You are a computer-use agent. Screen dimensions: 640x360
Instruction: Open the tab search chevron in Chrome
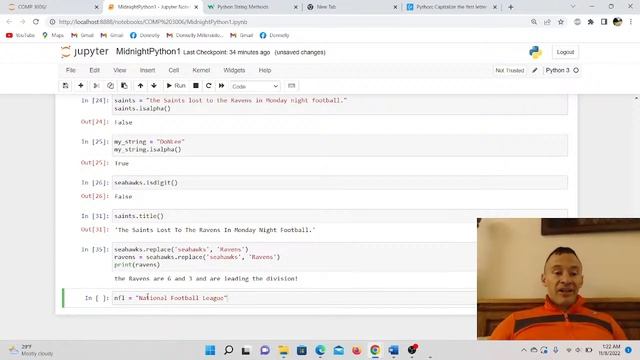click(x=573, y=7)
